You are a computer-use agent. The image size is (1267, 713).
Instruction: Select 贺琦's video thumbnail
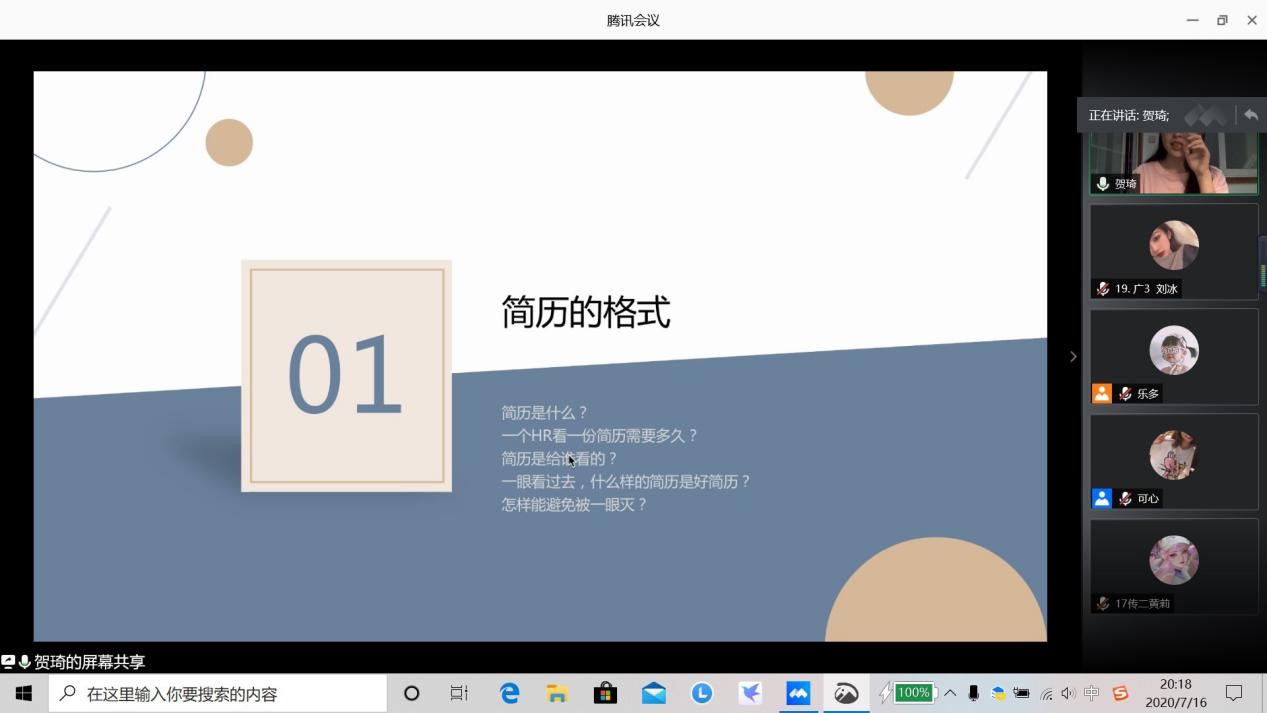pos(1173,162)
